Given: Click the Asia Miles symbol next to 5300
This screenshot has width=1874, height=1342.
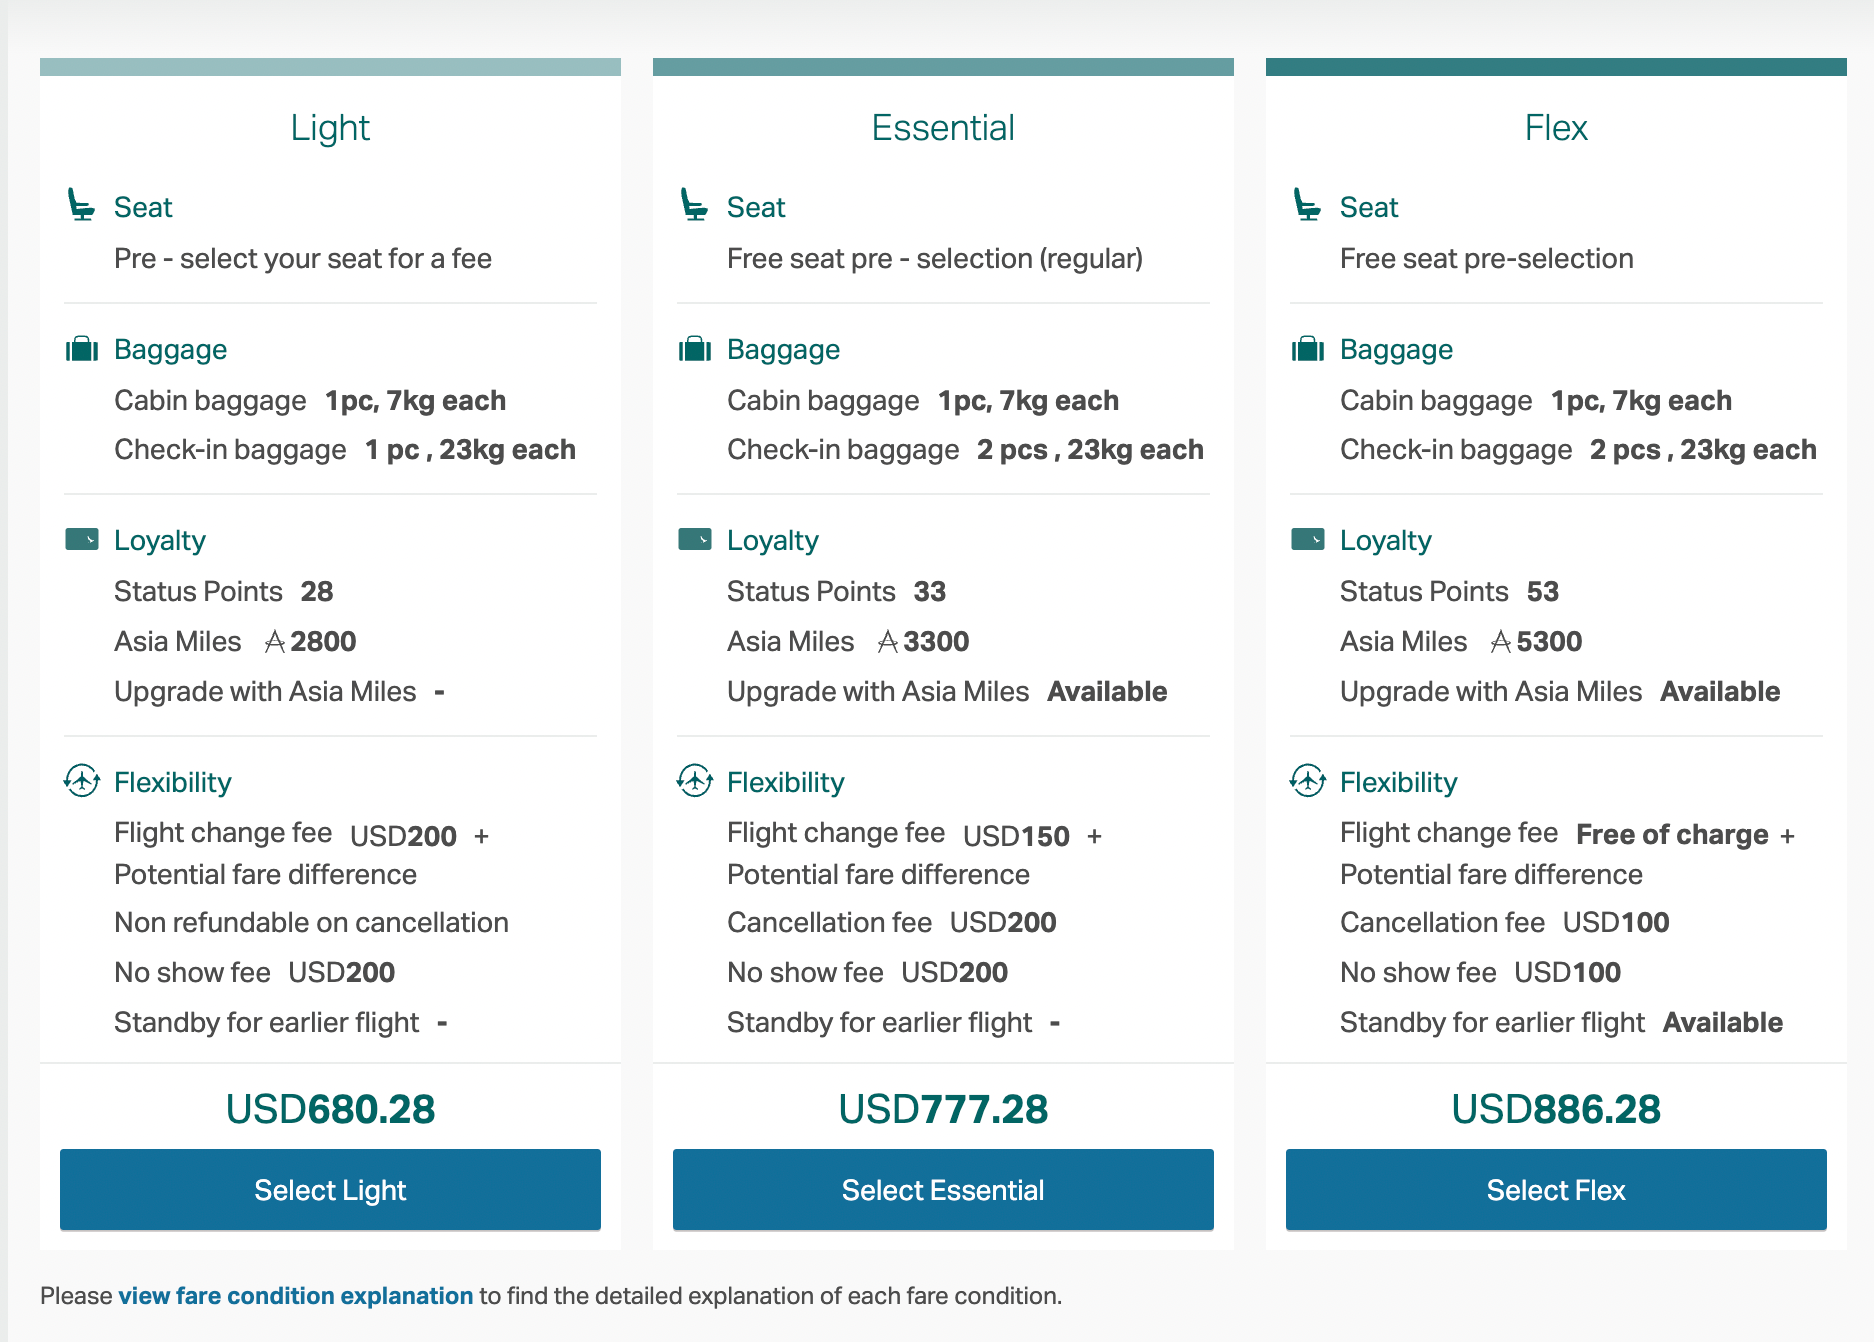Looking at the screenshot, I should click(x=1500, y=641).
